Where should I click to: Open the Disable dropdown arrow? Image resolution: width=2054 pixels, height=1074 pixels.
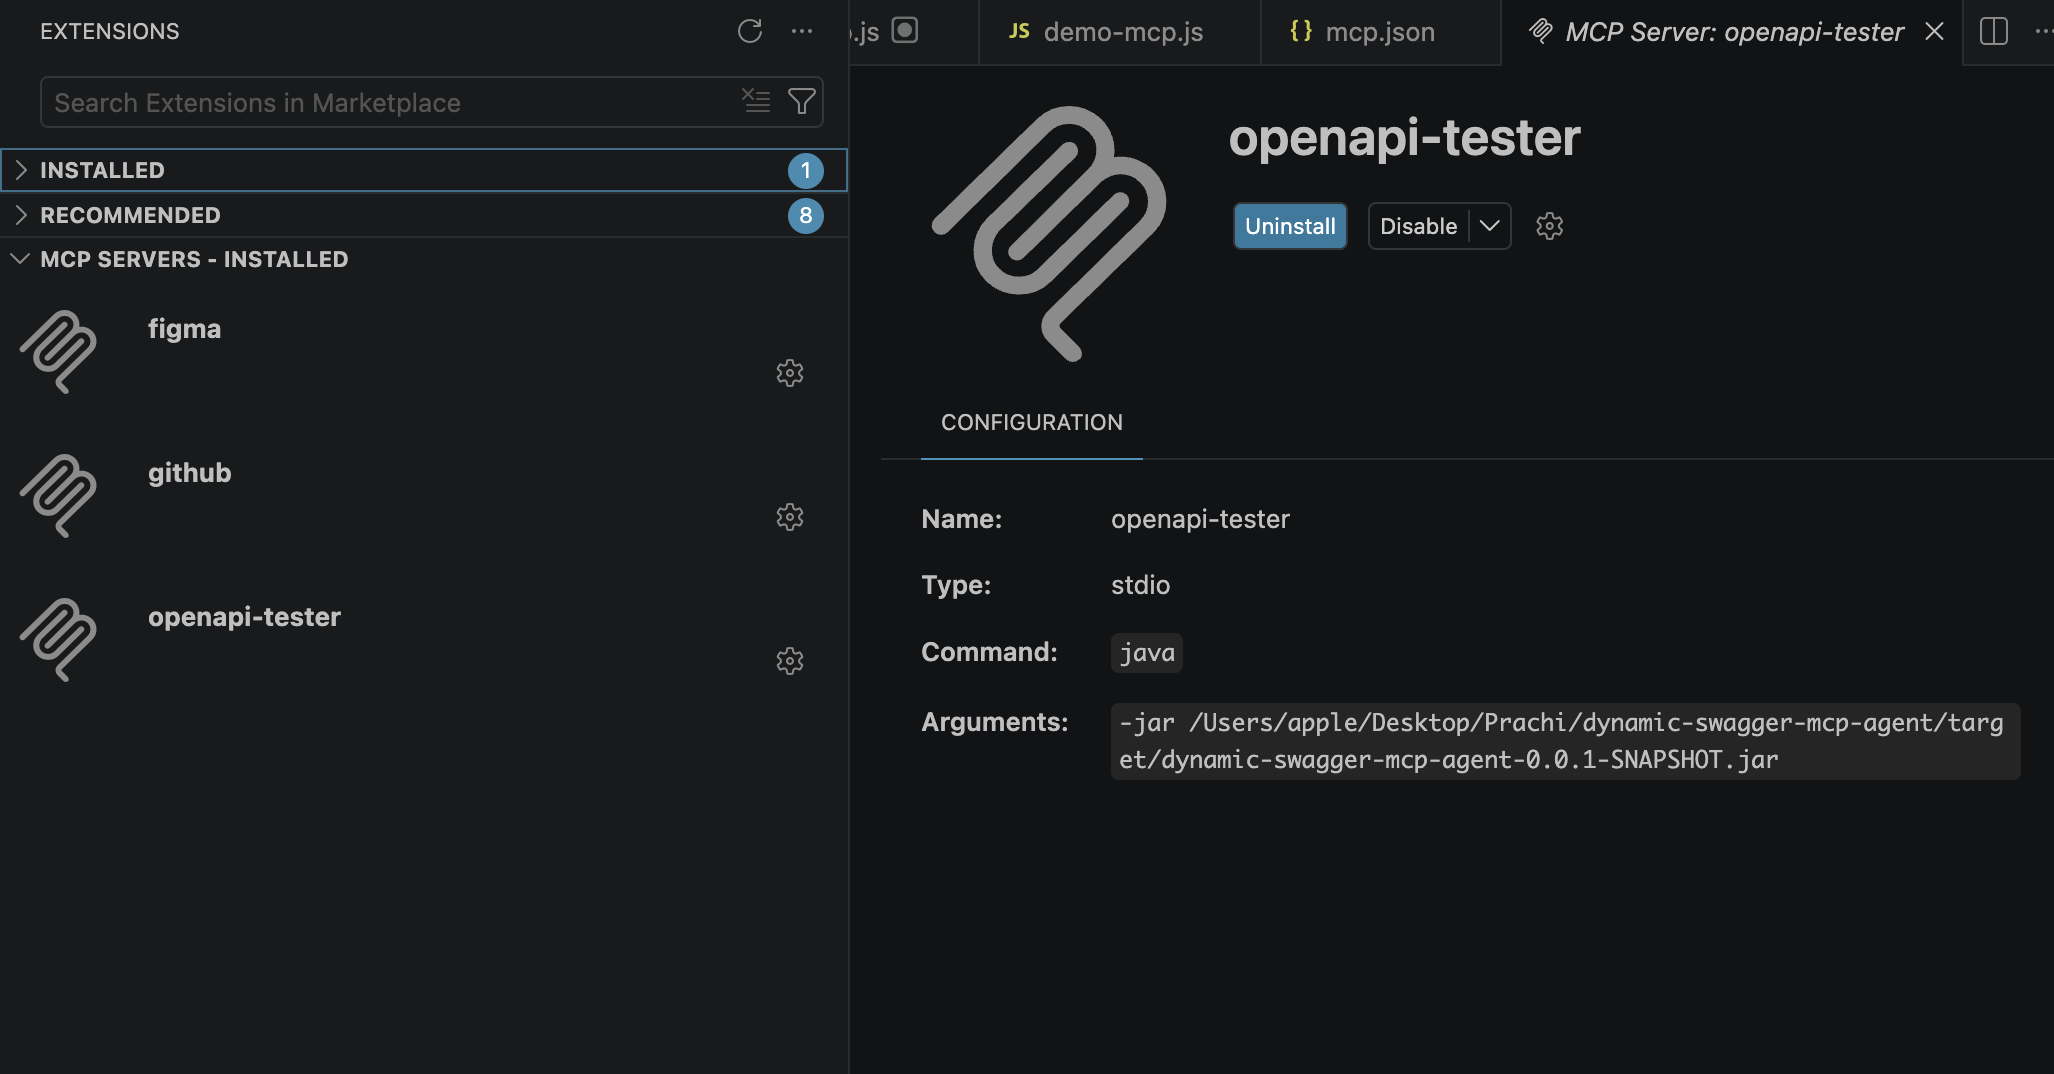pyautogui.click(x=1490, y=226)
